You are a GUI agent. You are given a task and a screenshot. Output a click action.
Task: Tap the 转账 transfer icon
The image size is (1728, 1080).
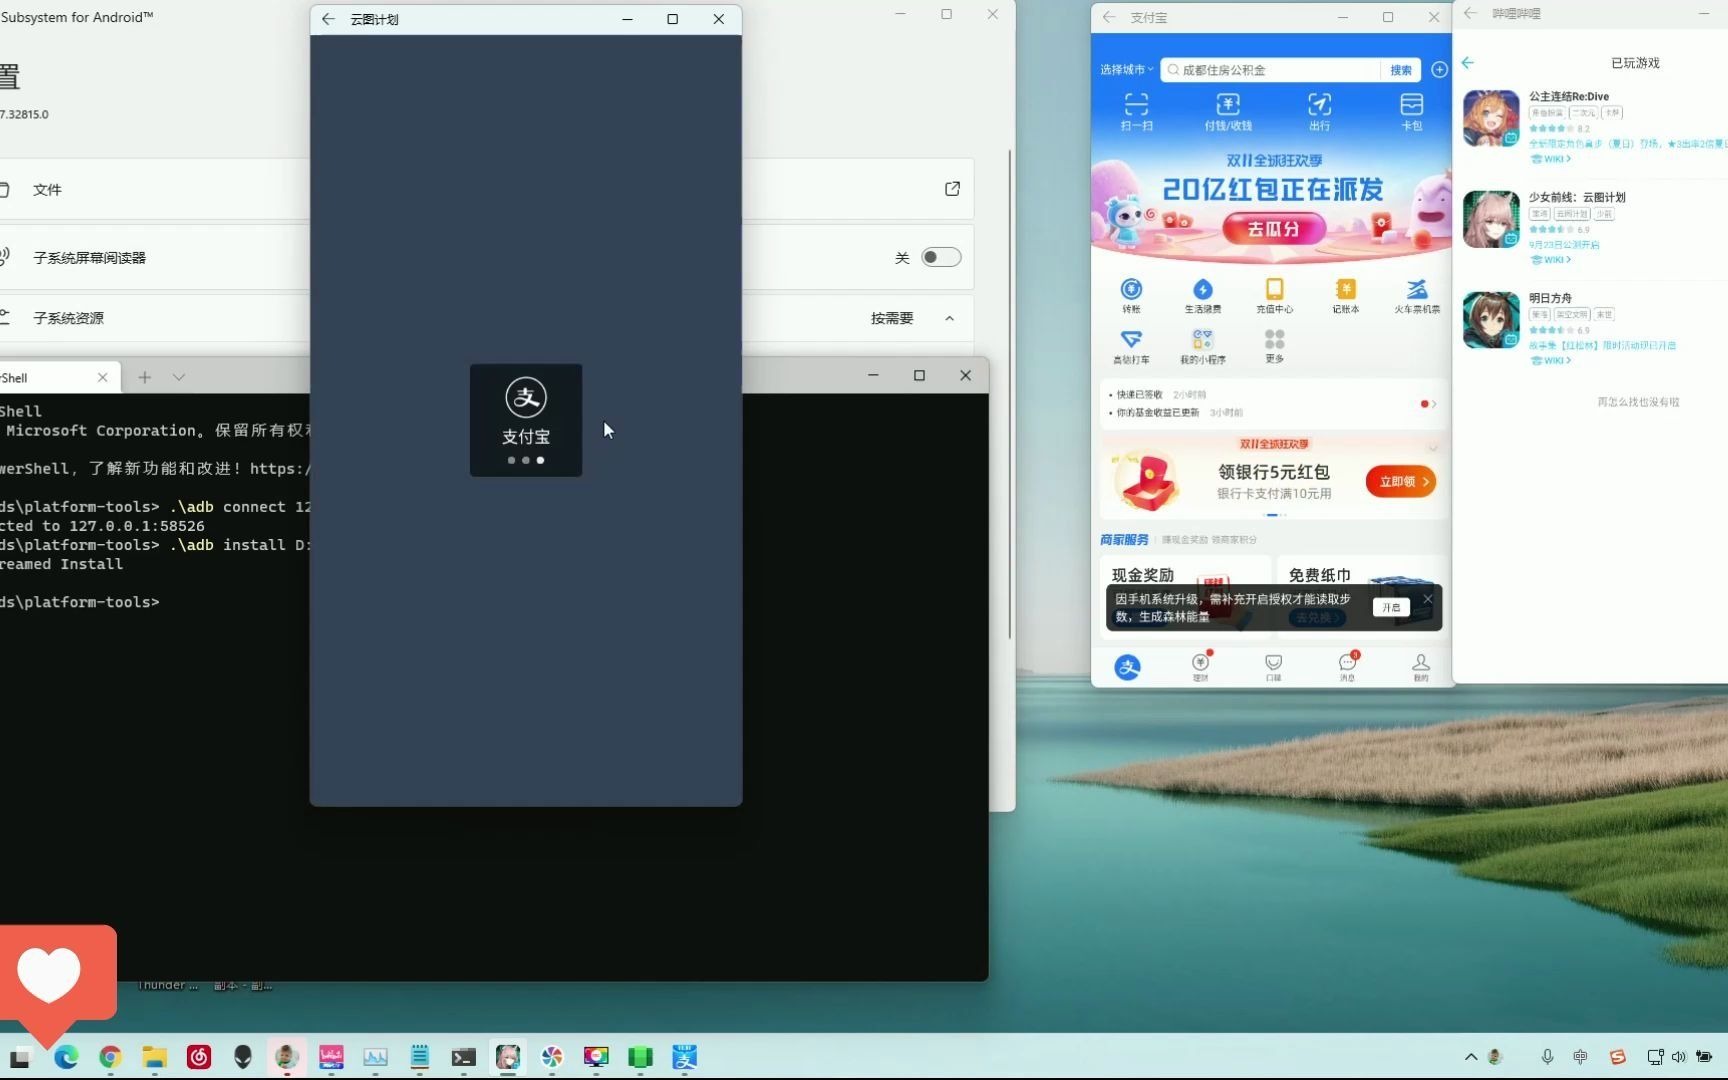1131,296
